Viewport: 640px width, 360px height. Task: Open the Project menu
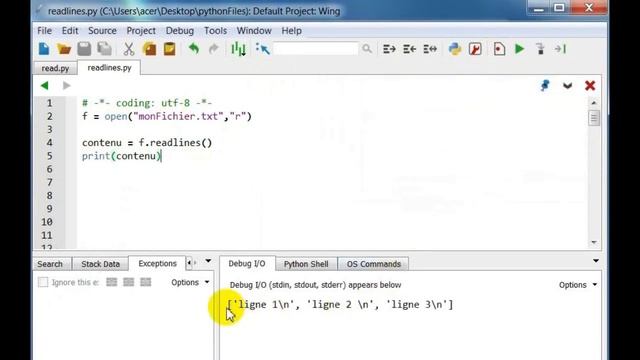[x=141, y=31]
